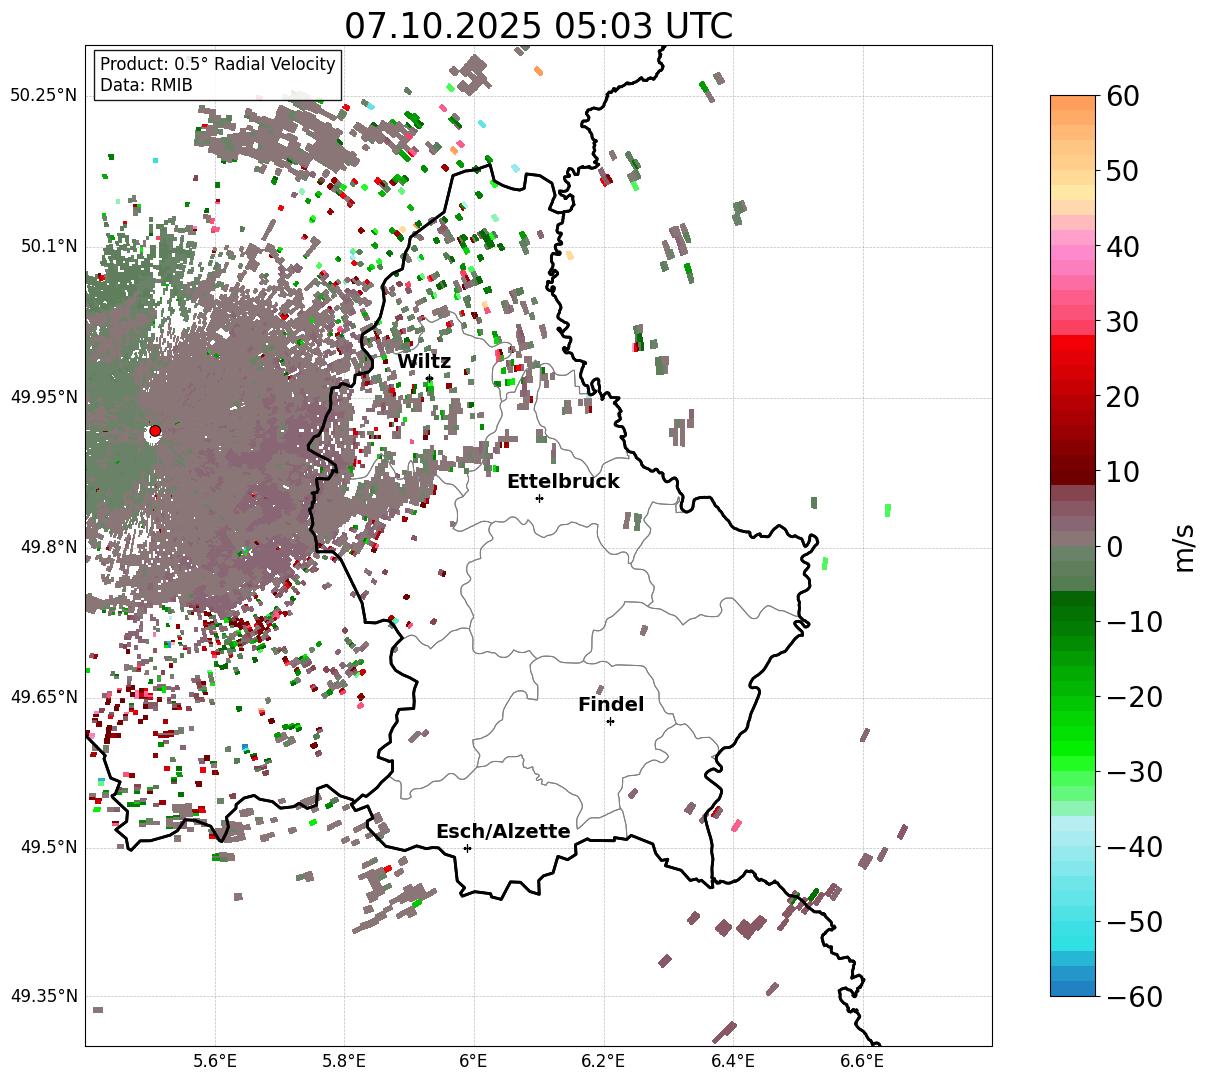The width and height of the screenshot is (1207, 1081).
Task: Click the 49.5°N latitude label
Action: tap(48, 847)
